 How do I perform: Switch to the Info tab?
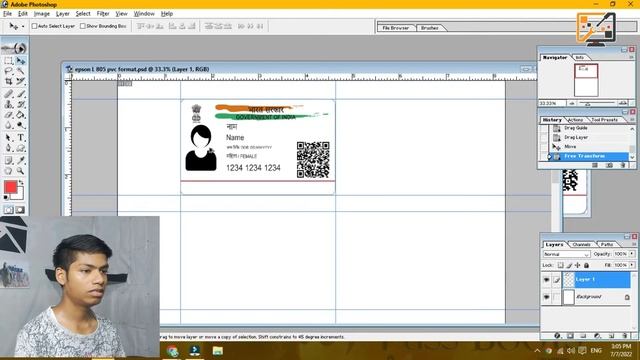[580, 58]
